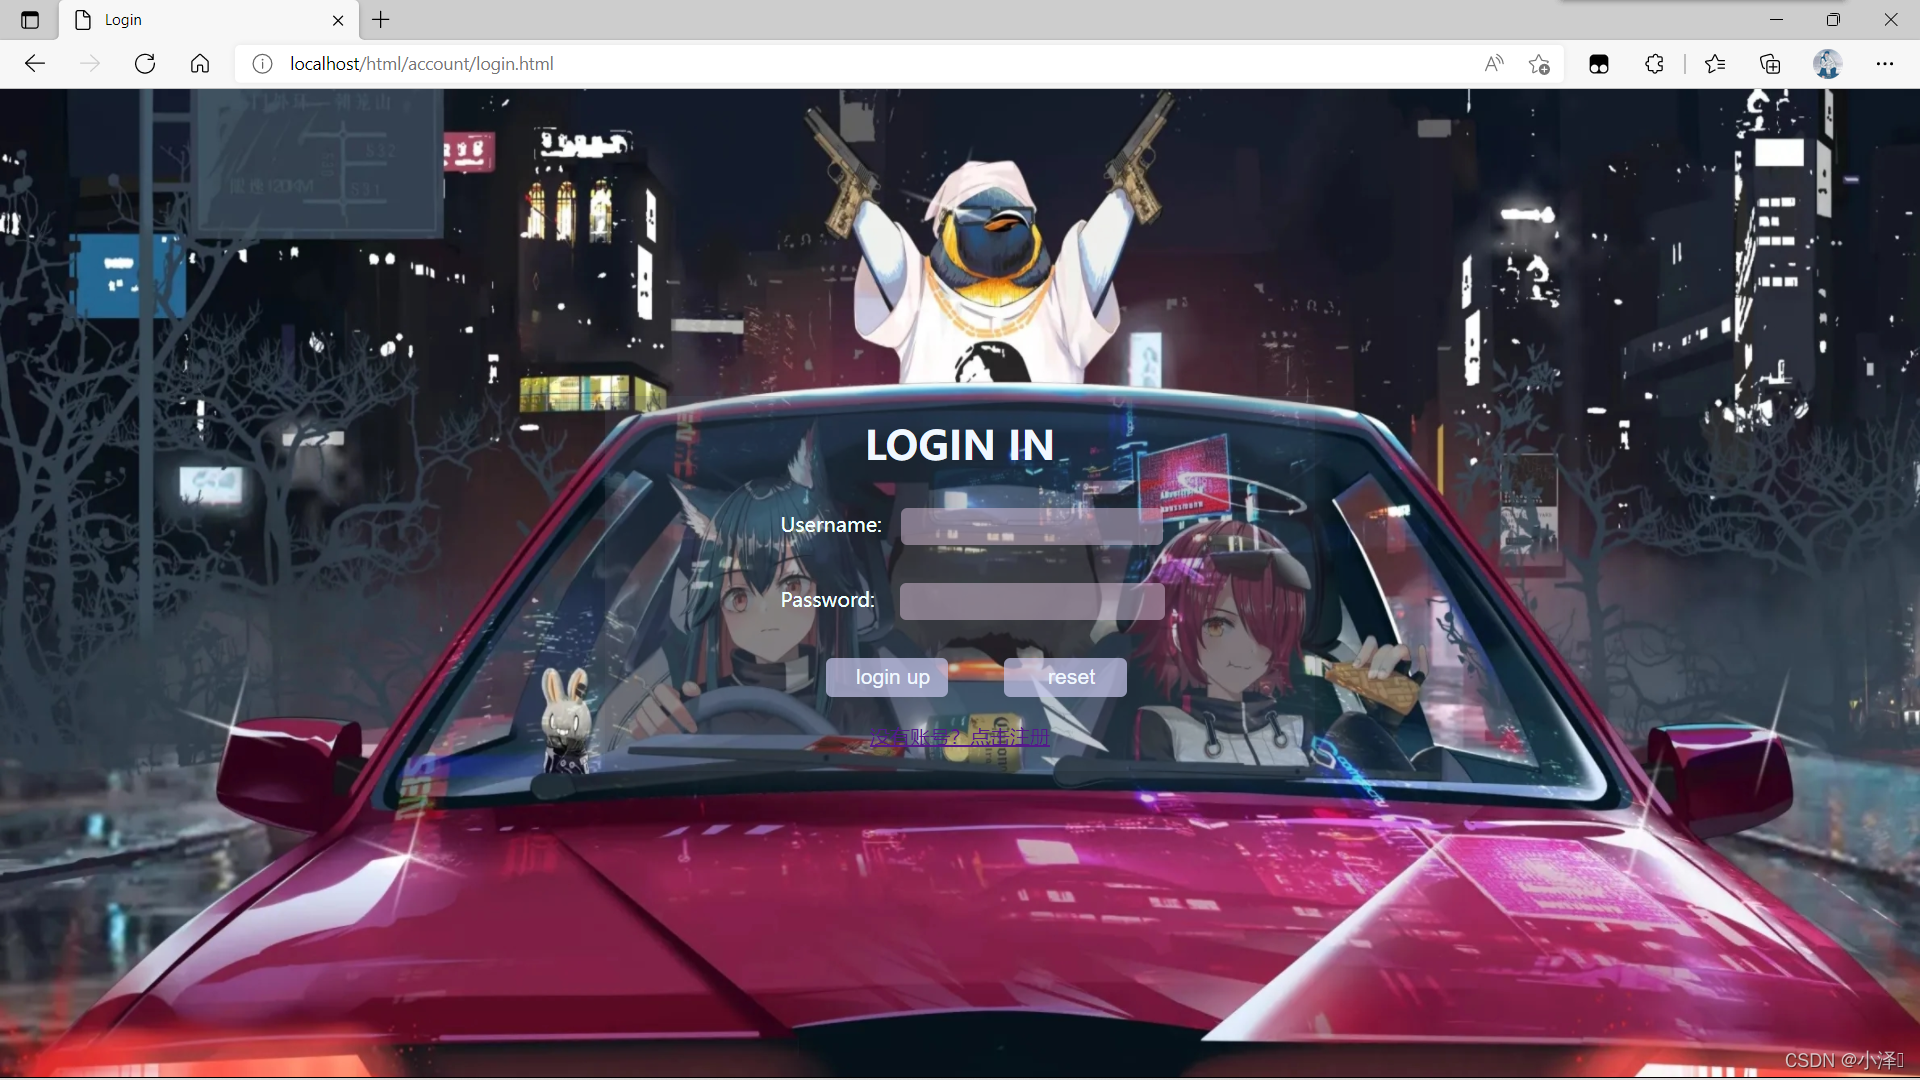The height and width of the screenshot is (1080, 1920).
Task: Click the address bar URL
Action: (x=421, y=64)
